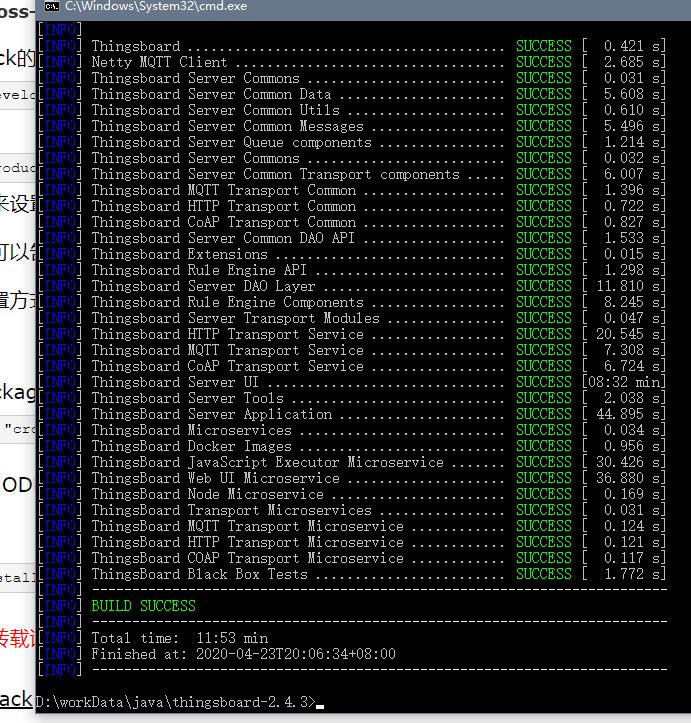Click SUCCESS status for Black Box Tests

[544, 574]
